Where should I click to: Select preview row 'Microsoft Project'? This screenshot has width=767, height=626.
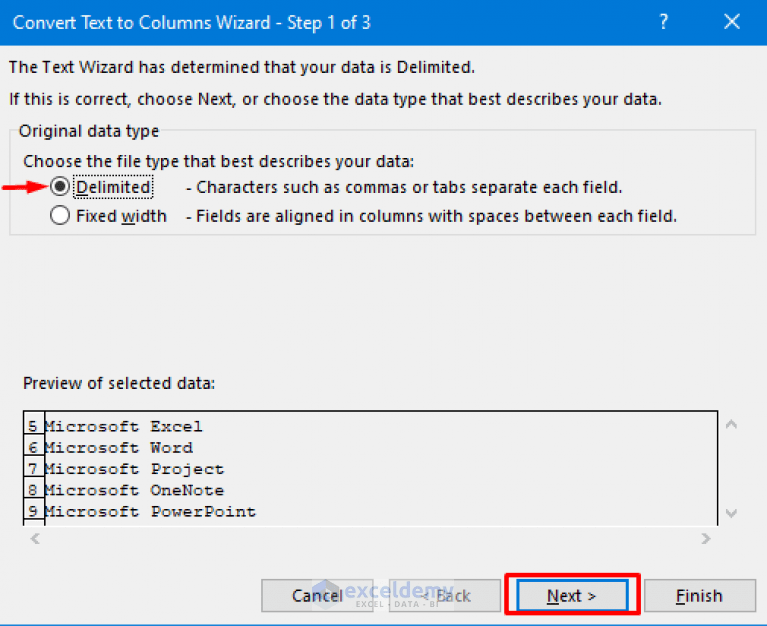[134, 469]
